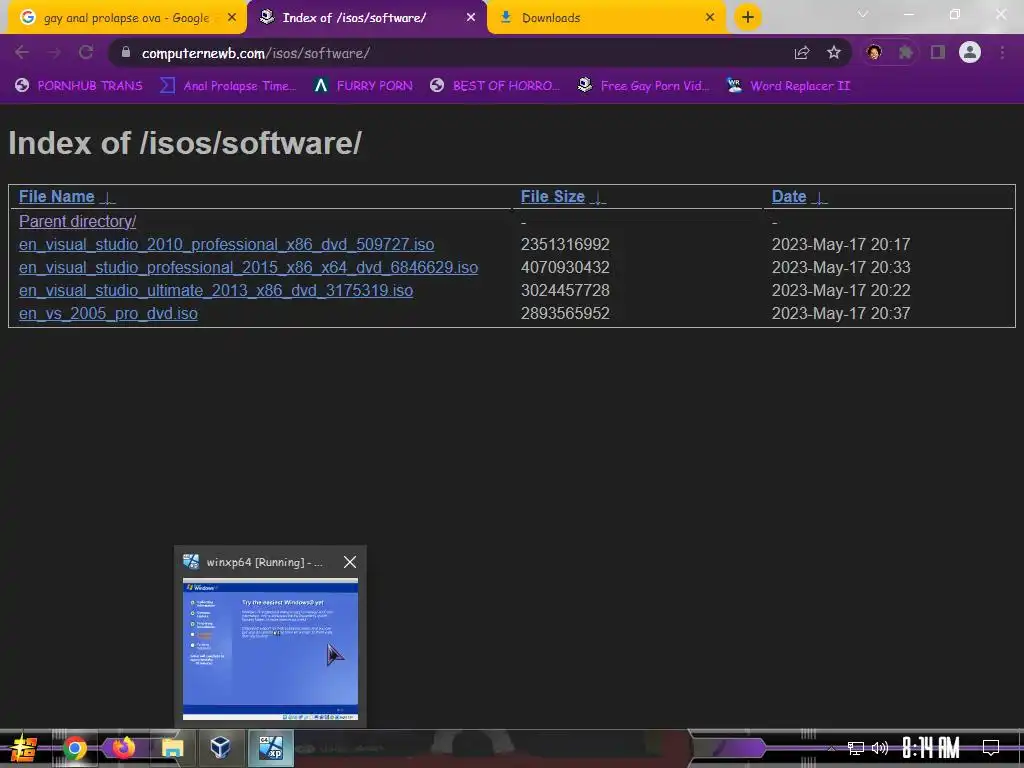Click the down arrow beside File Name
This screenshot has width=1024, height=768.
pos(108,198)
